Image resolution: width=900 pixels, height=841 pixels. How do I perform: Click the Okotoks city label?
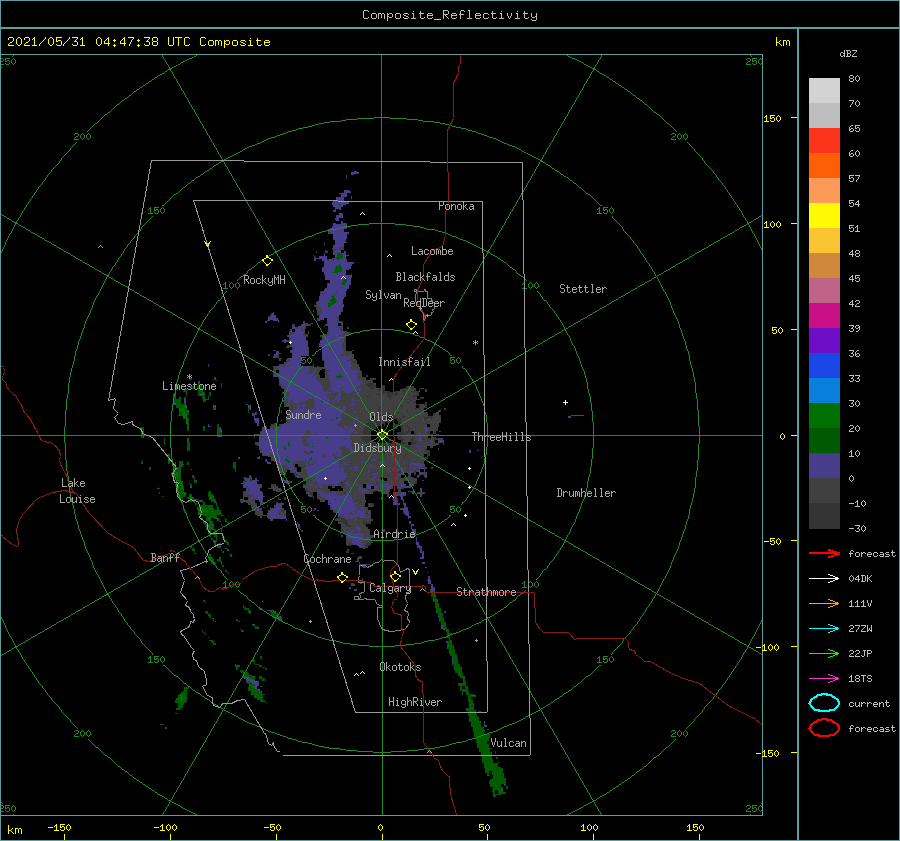point(400,667)
